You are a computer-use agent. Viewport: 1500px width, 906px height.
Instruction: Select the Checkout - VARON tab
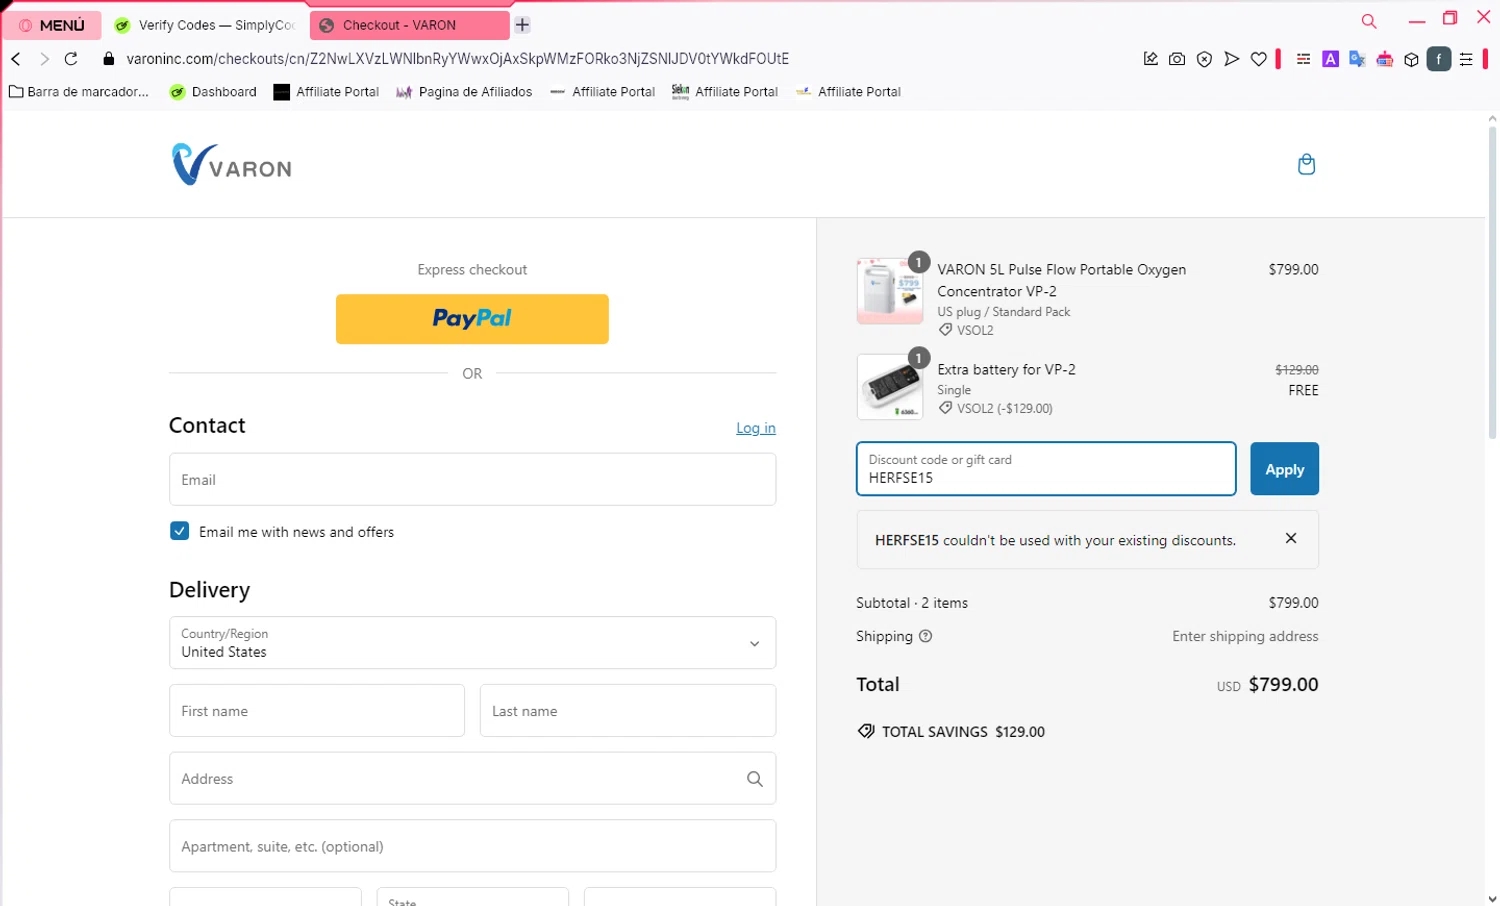pos(409,25)
